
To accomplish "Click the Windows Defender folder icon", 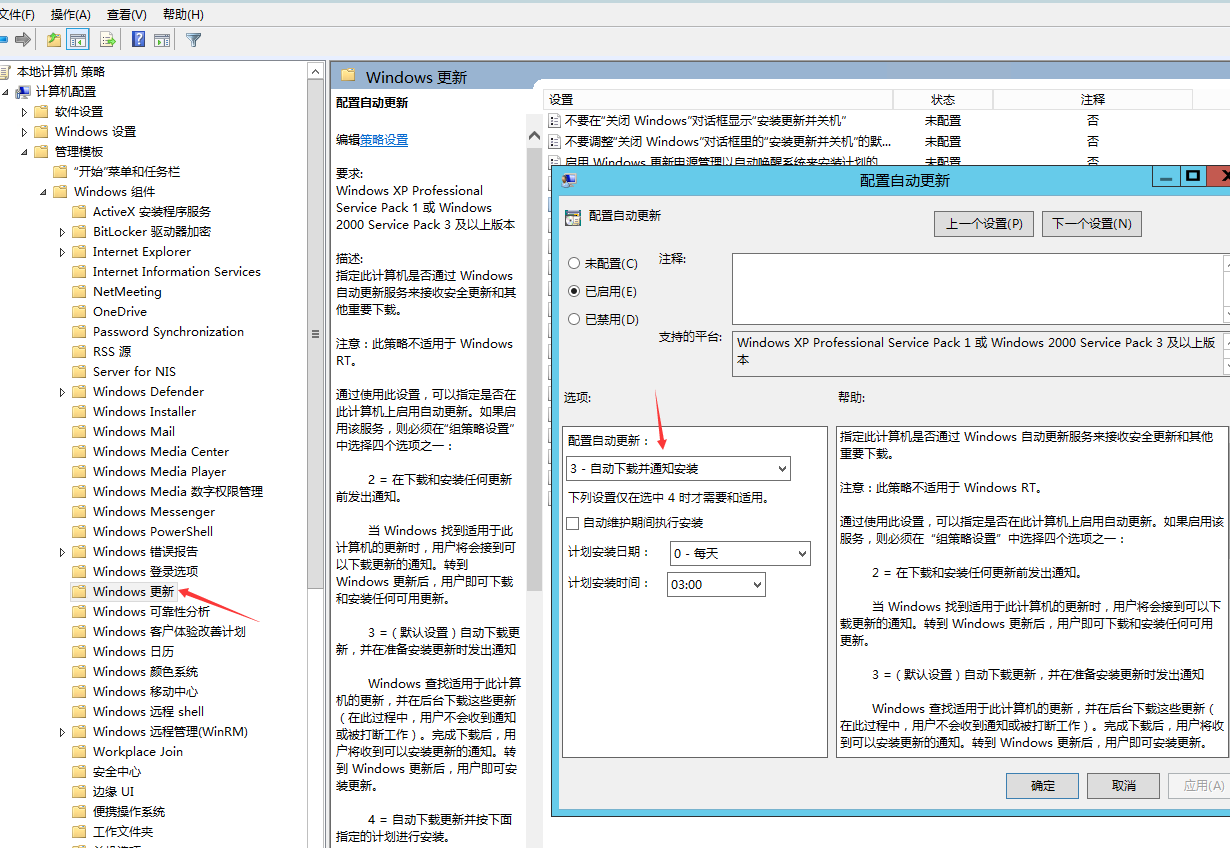I will [80, 392].
